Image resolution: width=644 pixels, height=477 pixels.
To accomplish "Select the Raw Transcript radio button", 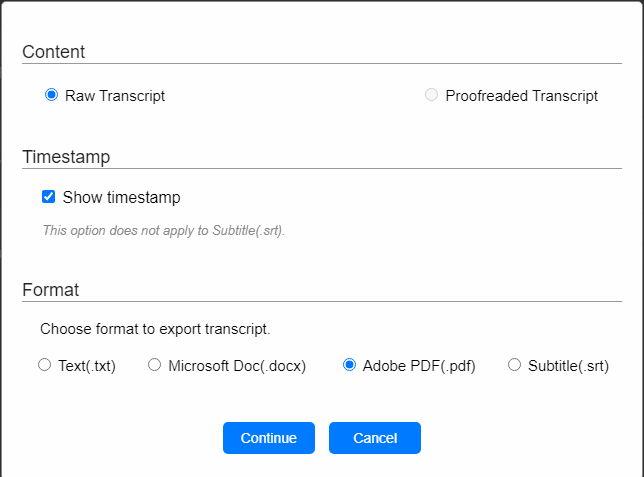I will coord(51,95).
